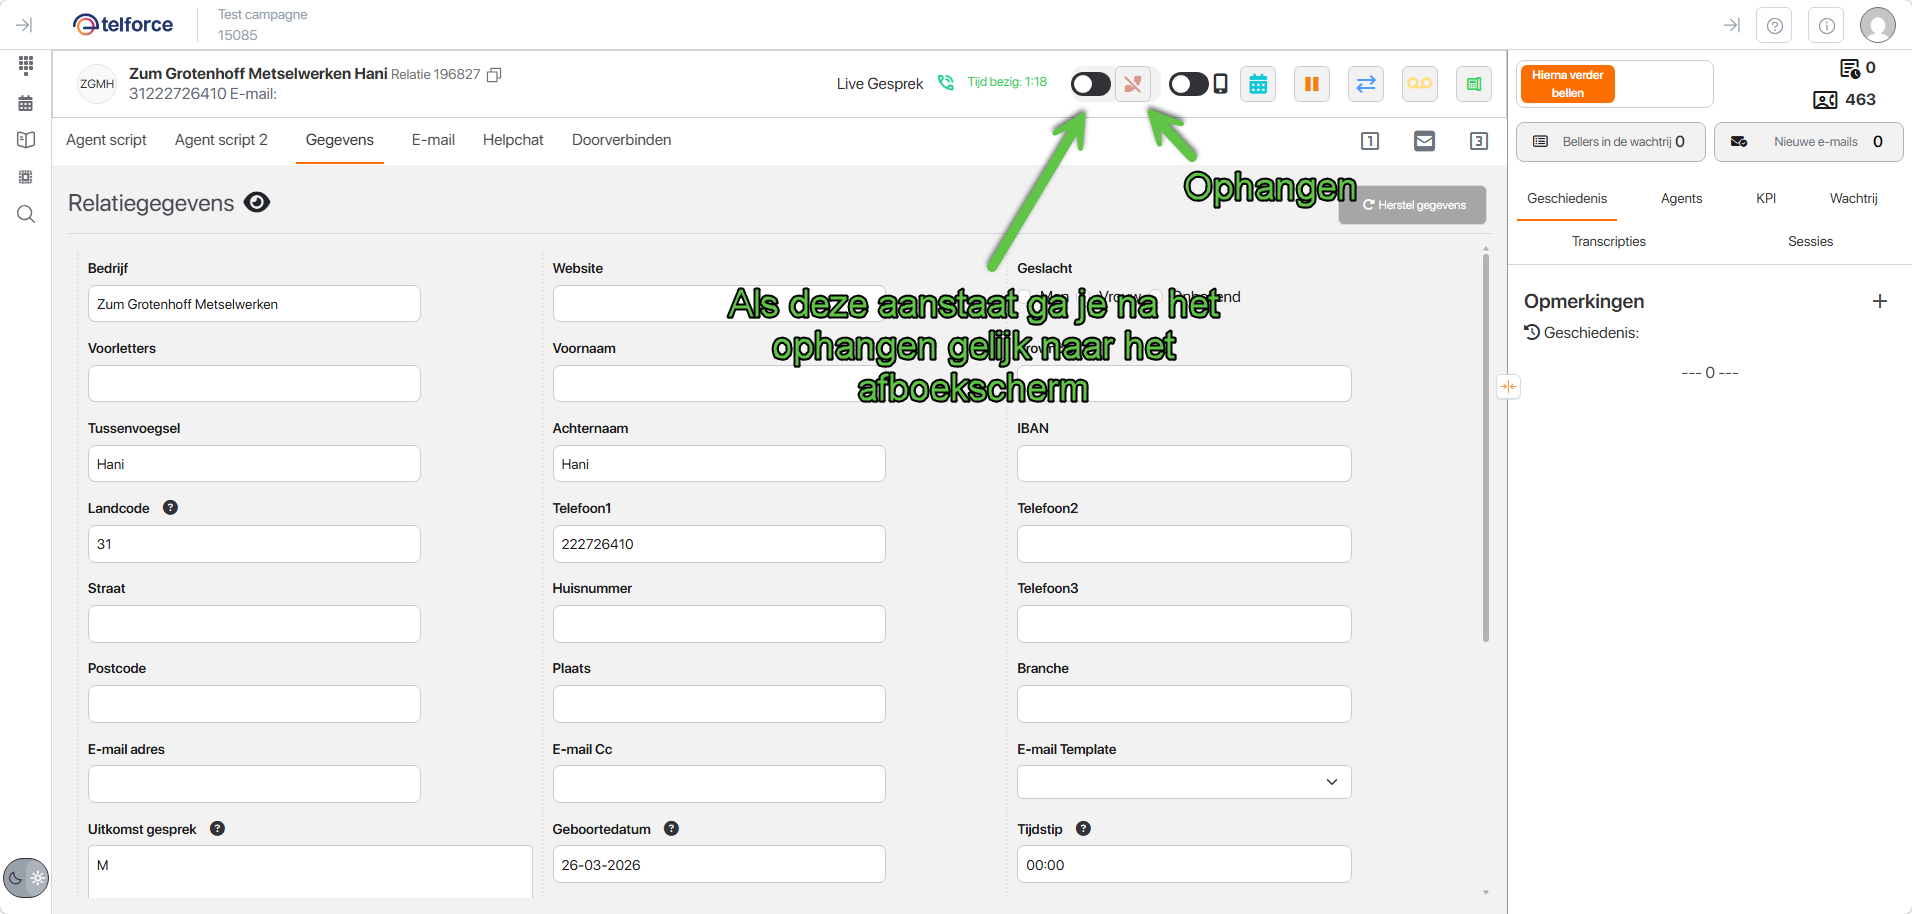Open the search icon in the sidebar

point(25,214)
